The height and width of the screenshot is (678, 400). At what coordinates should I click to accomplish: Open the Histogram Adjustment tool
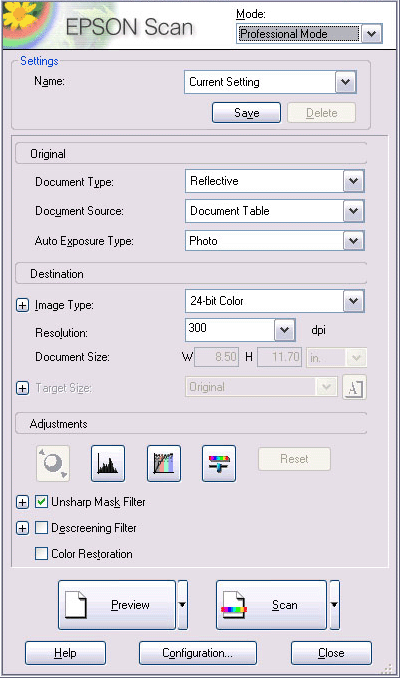coord(108,463)
